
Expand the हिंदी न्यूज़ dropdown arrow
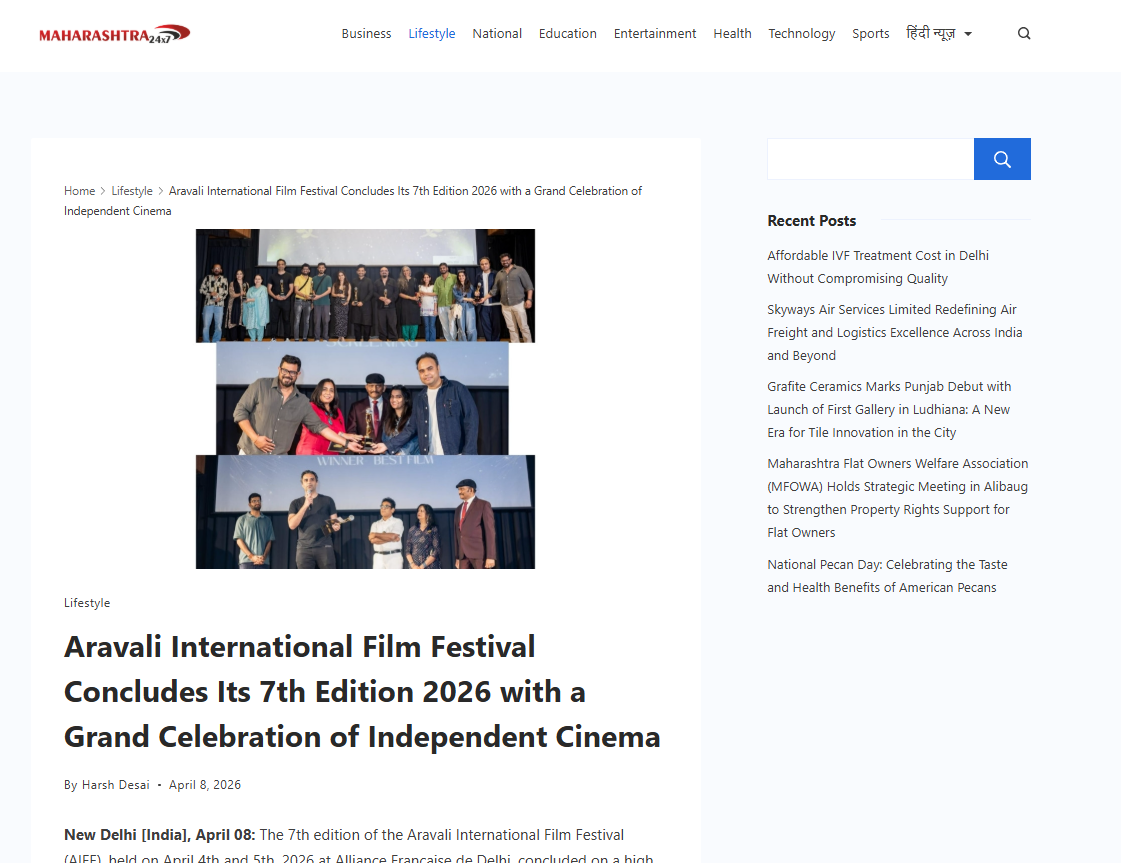[x=968, y=34]
